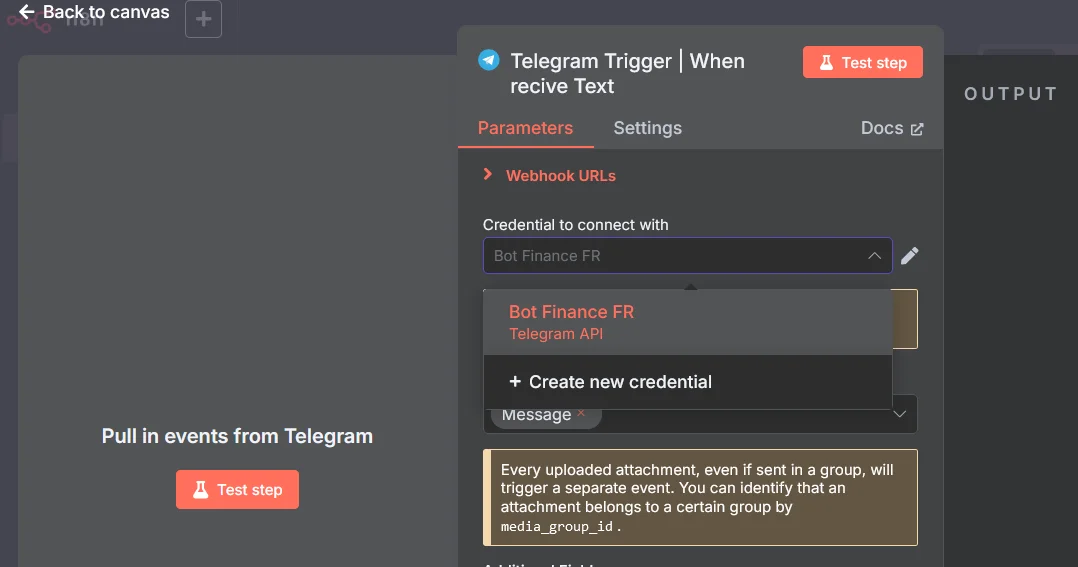The height and width of the screenshot is (567, 1078).
Task: Click the OUTPUT panel heading
Action: (x=1010, y=94)
